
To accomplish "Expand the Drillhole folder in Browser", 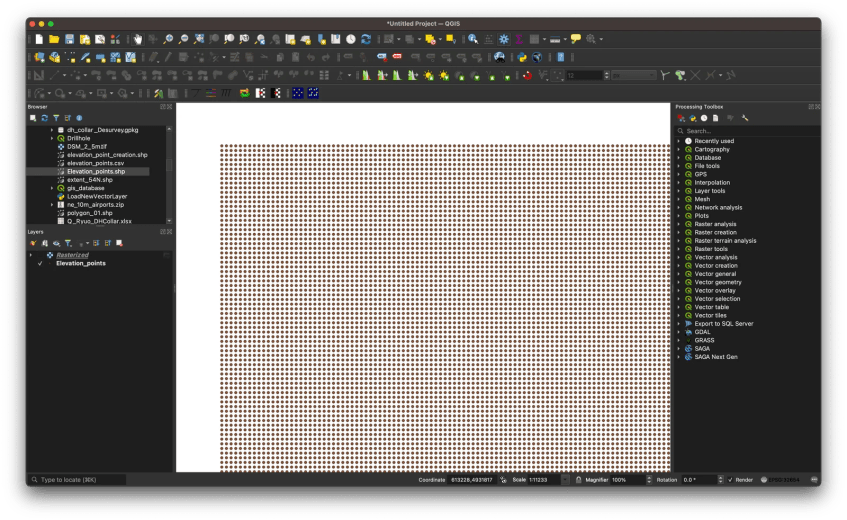I will [52, 138].
